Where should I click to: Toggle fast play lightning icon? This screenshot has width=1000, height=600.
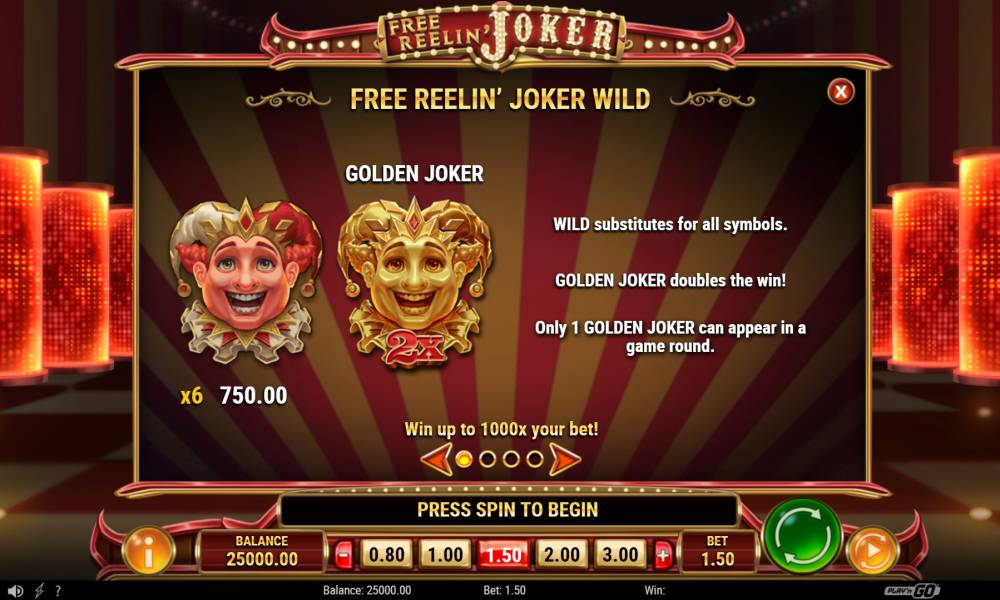(39, 590)
